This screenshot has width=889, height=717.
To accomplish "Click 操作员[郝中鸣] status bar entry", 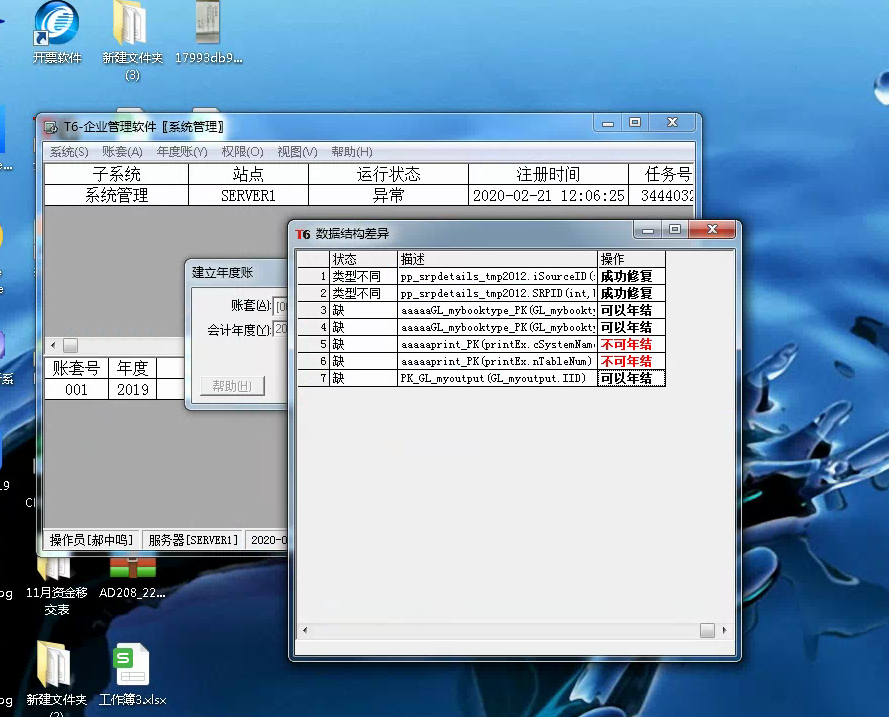I will click(91, 540).
